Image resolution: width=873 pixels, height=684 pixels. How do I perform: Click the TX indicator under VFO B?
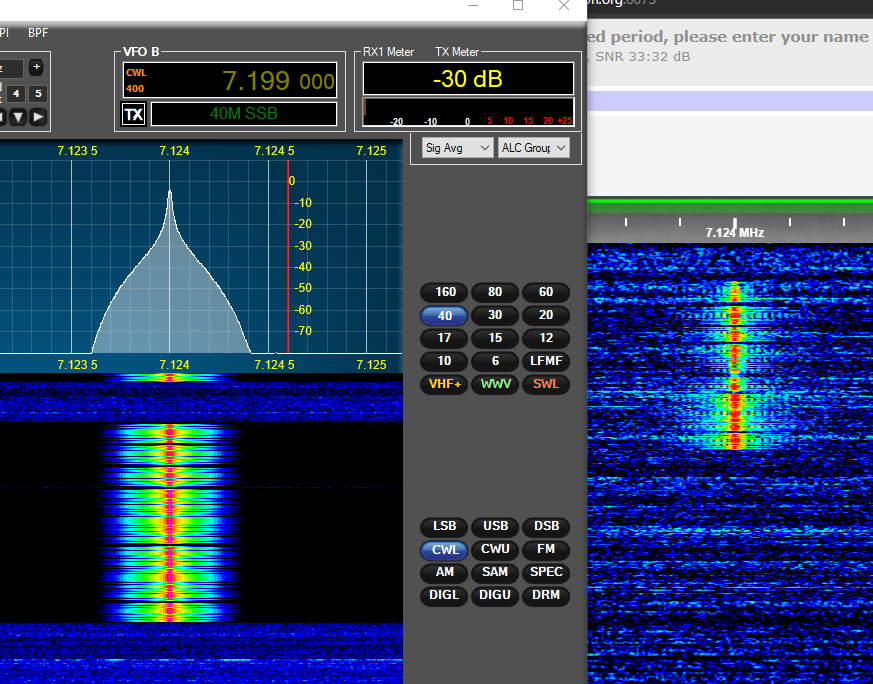(133, 114)
